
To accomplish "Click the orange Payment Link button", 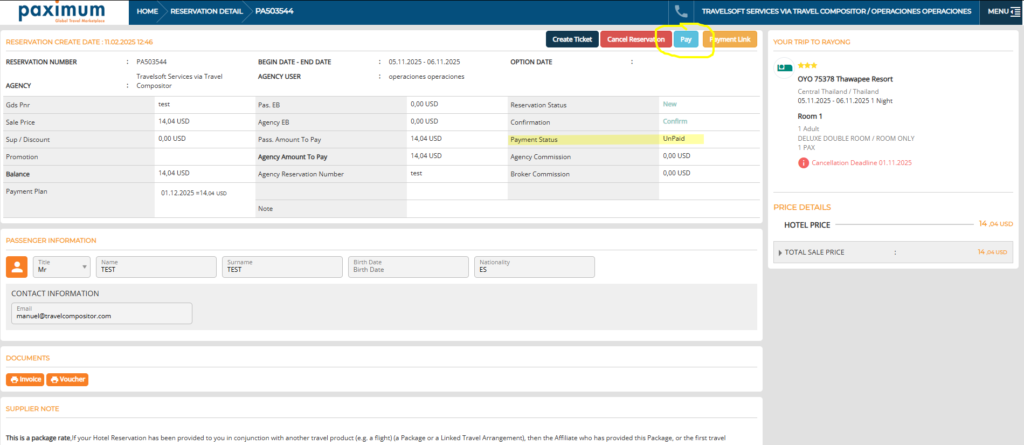I will pyautogui.click(x=729, y=39).
